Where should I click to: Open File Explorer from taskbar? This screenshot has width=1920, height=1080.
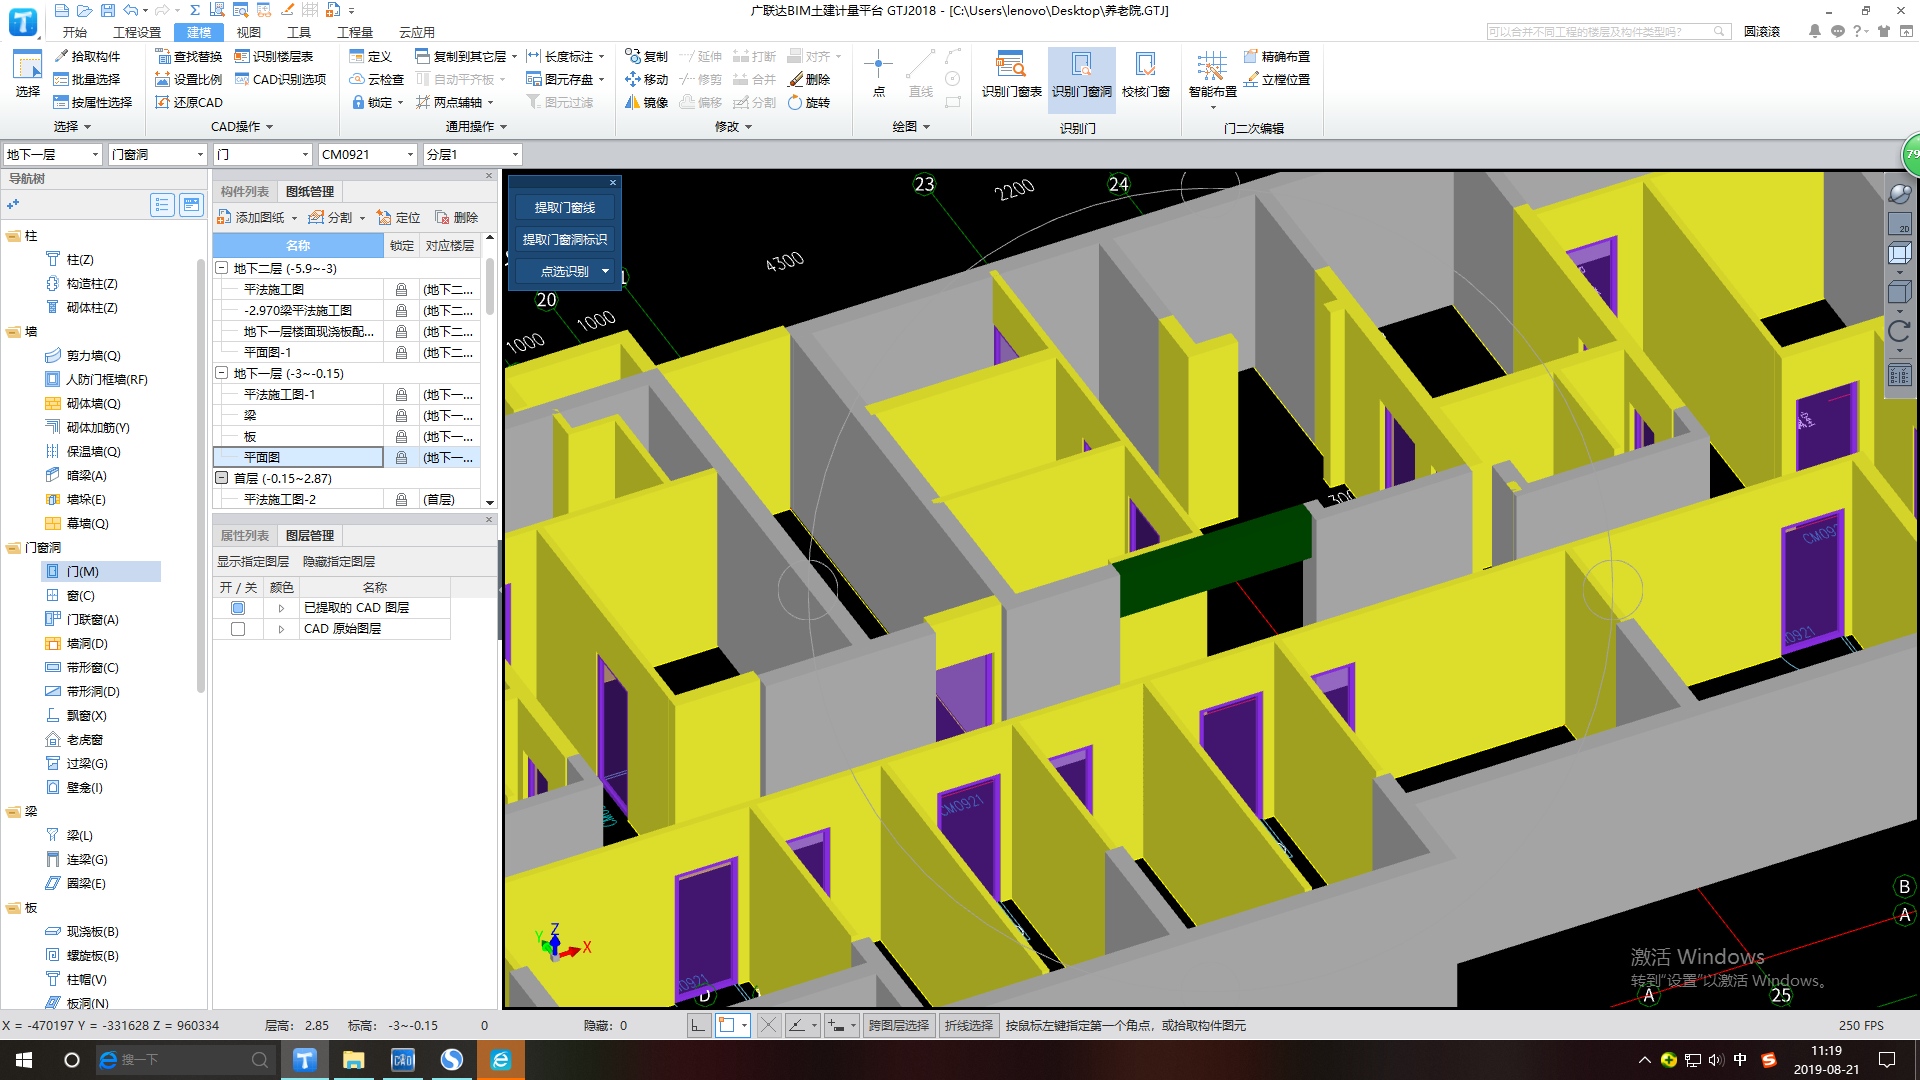pyautogui.click(x=353, y=1059)
